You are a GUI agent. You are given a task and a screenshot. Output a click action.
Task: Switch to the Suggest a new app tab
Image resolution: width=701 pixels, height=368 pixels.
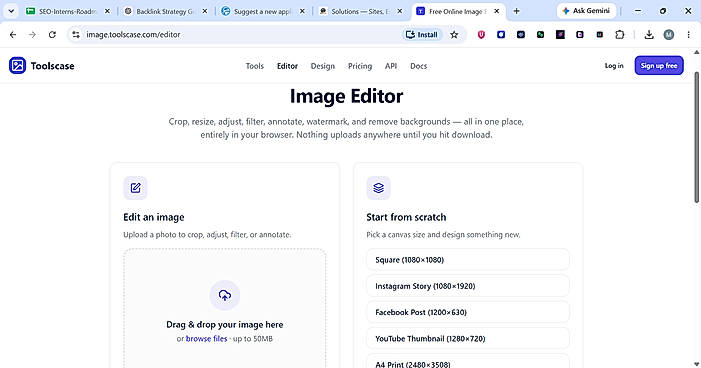pos(263,11)
